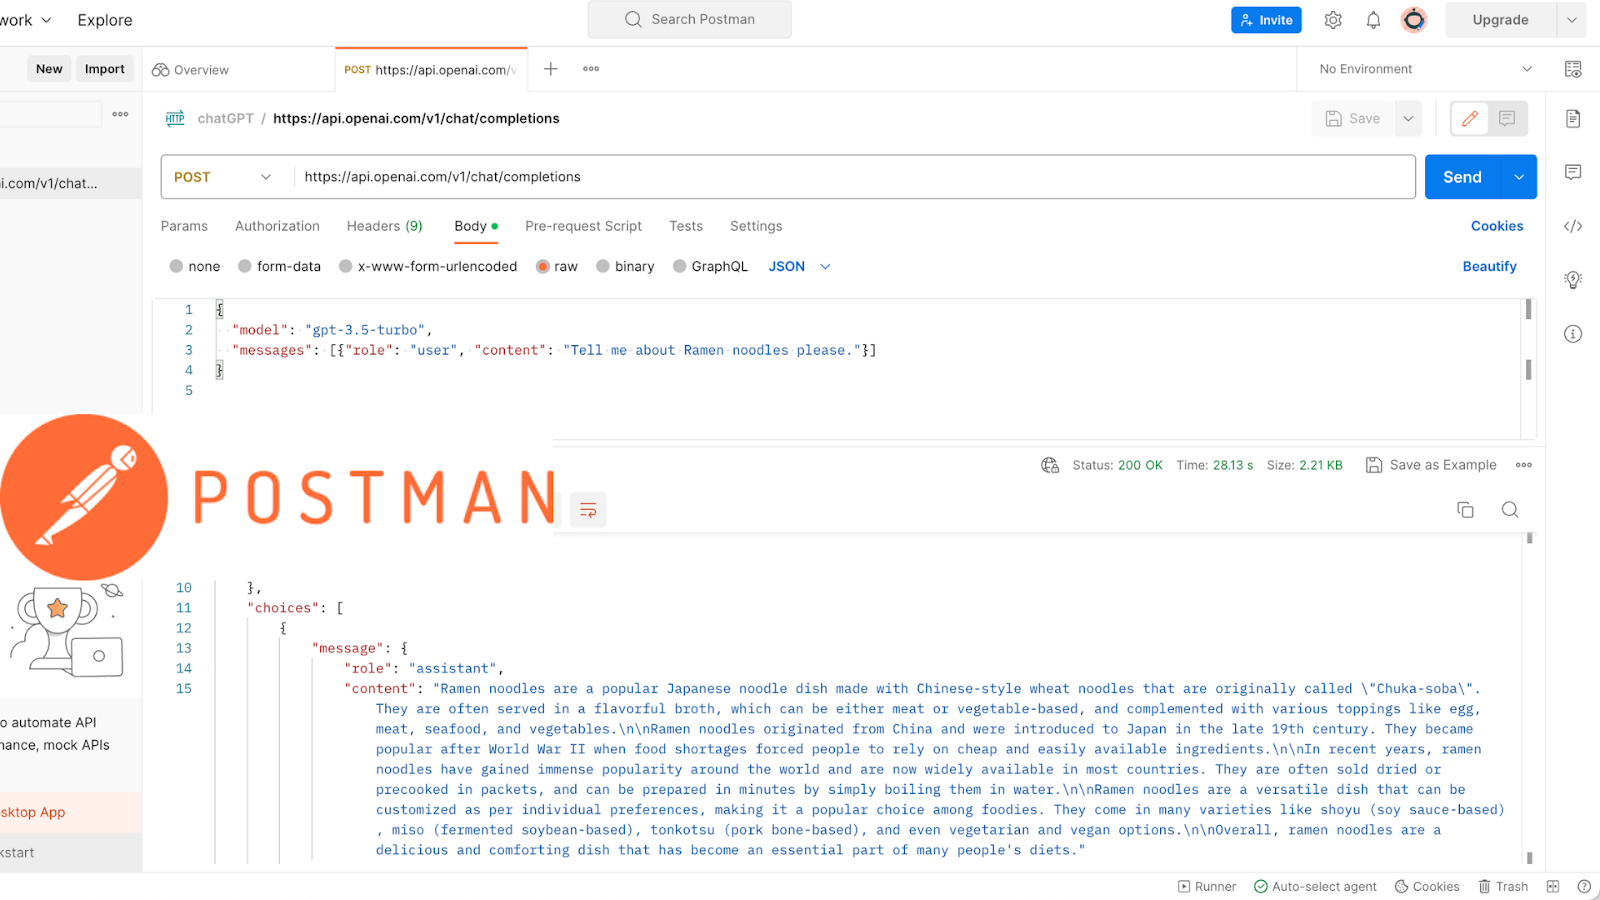Open the comments icon in right sidebar
Viewport: 1600px width, 900px height.
tap(1573, 172)
